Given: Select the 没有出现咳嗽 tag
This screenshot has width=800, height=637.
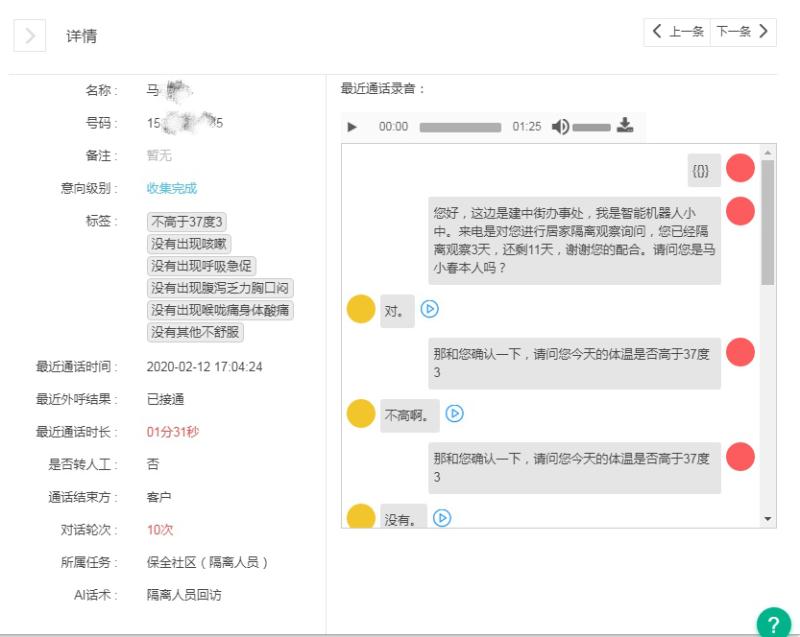Looking at the screenshot, I should click(x=188, y=244).
